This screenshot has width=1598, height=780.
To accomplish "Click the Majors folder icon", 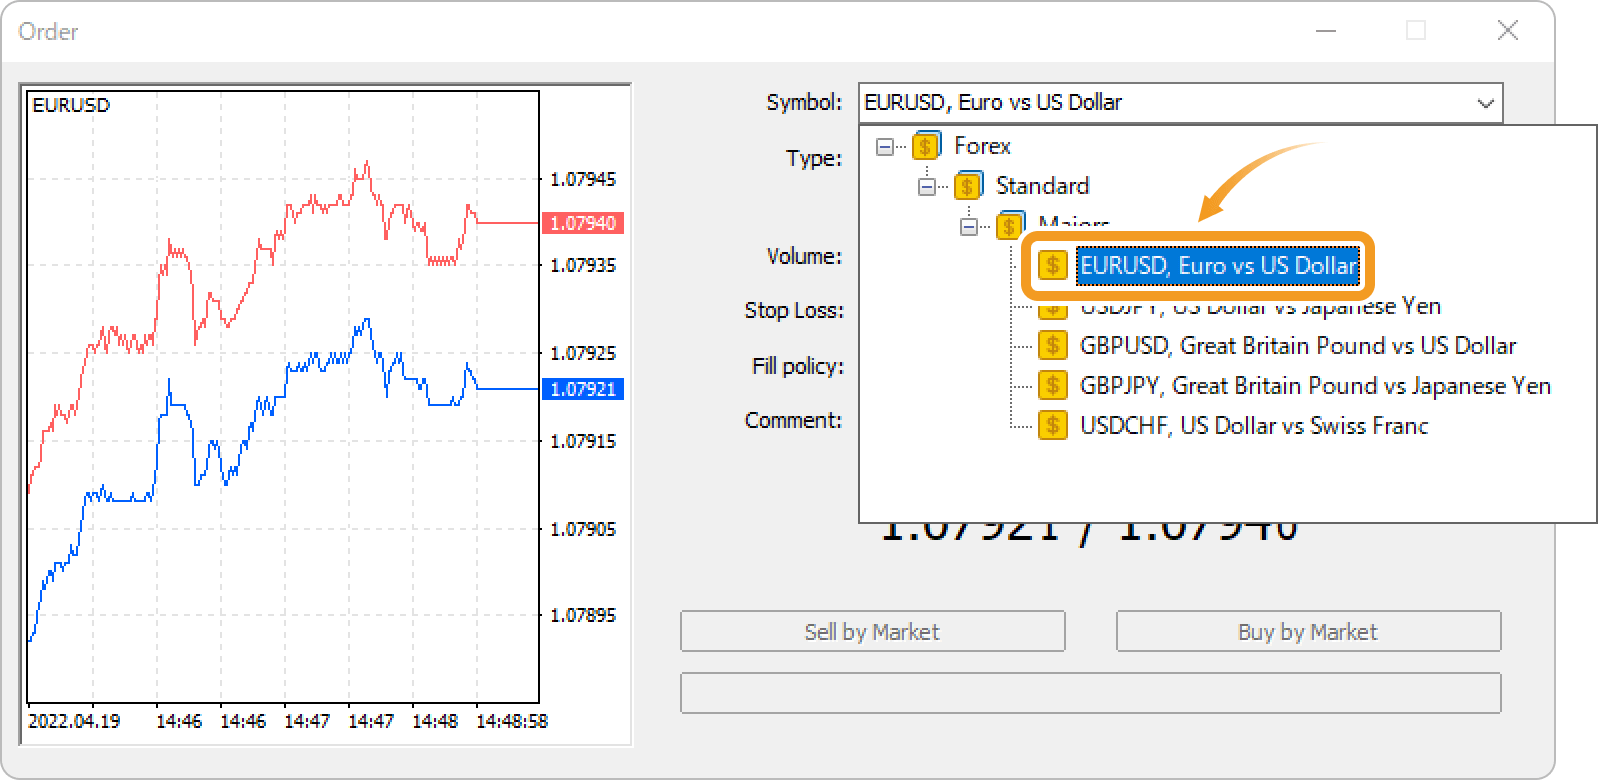I will pyautogui.click(x=1010, y=225).
